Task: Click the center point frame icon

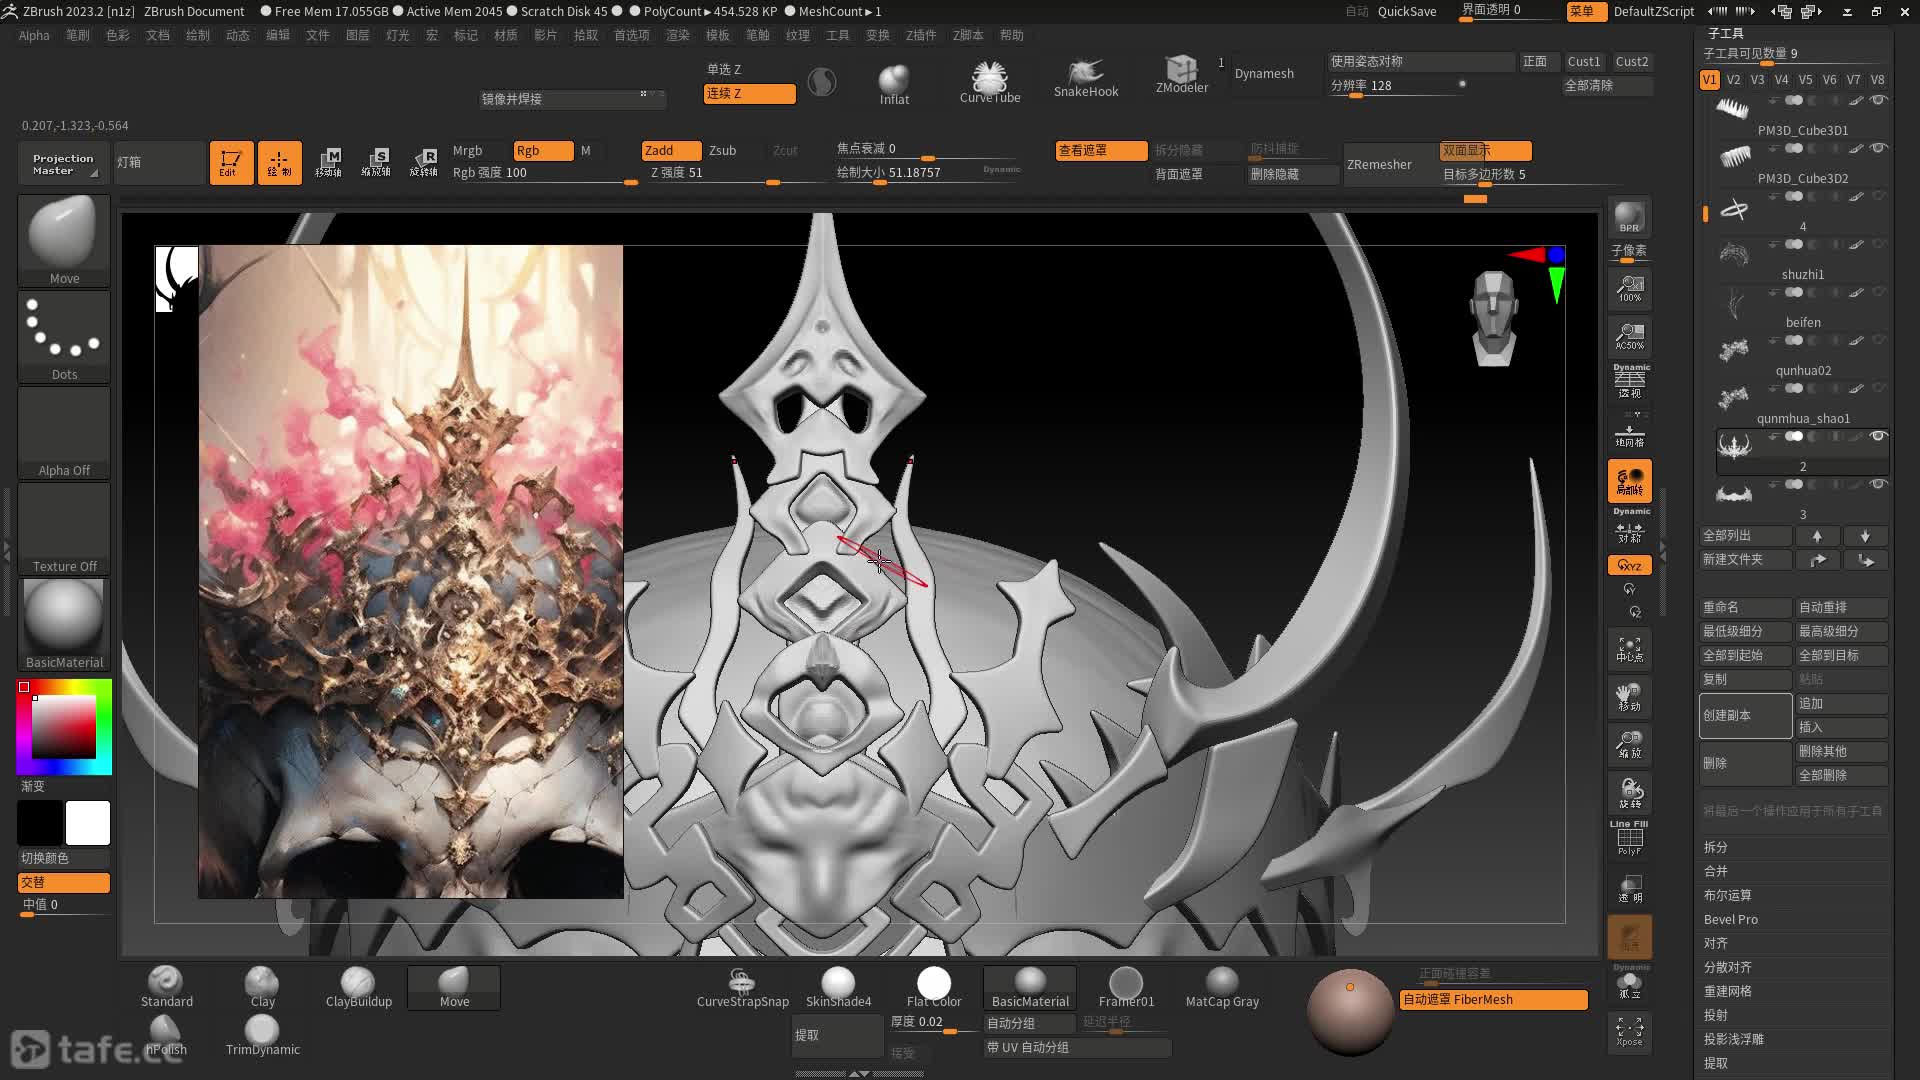Action: click(1630, 650)
